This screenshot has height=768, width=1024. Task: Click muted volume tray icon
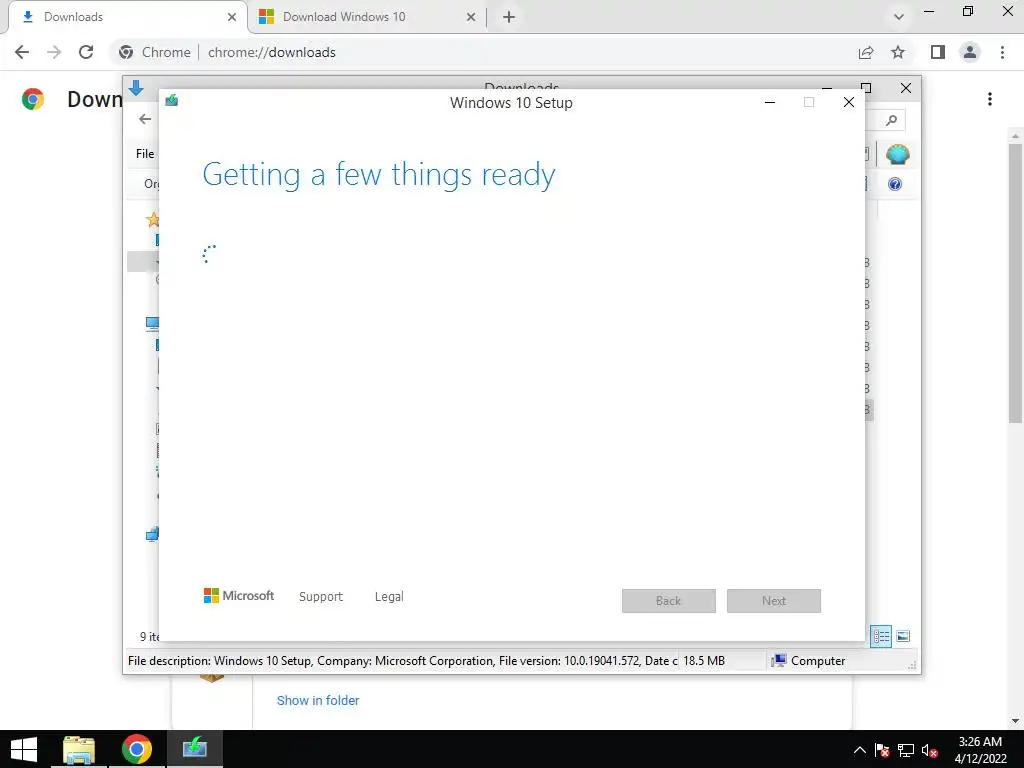click(x=929, y=750)
